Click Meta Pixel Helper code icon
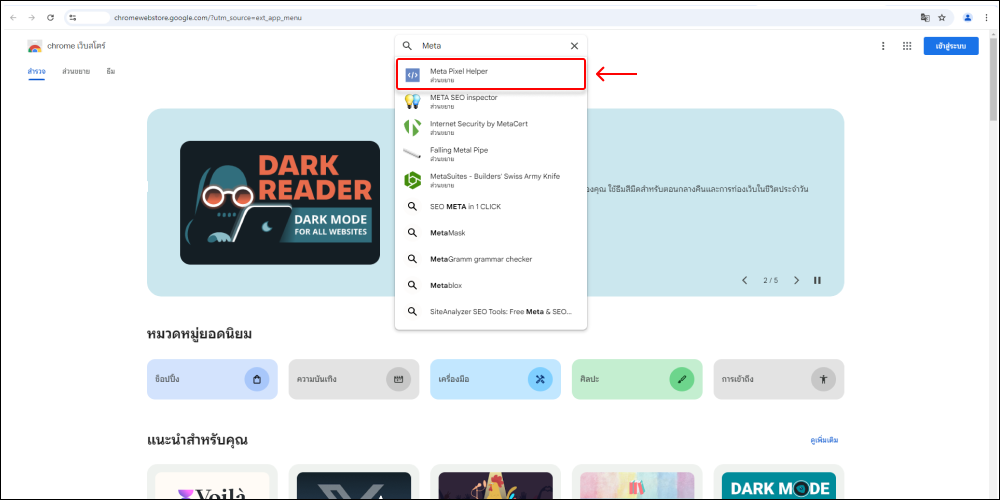 click(x=413, y=75)
